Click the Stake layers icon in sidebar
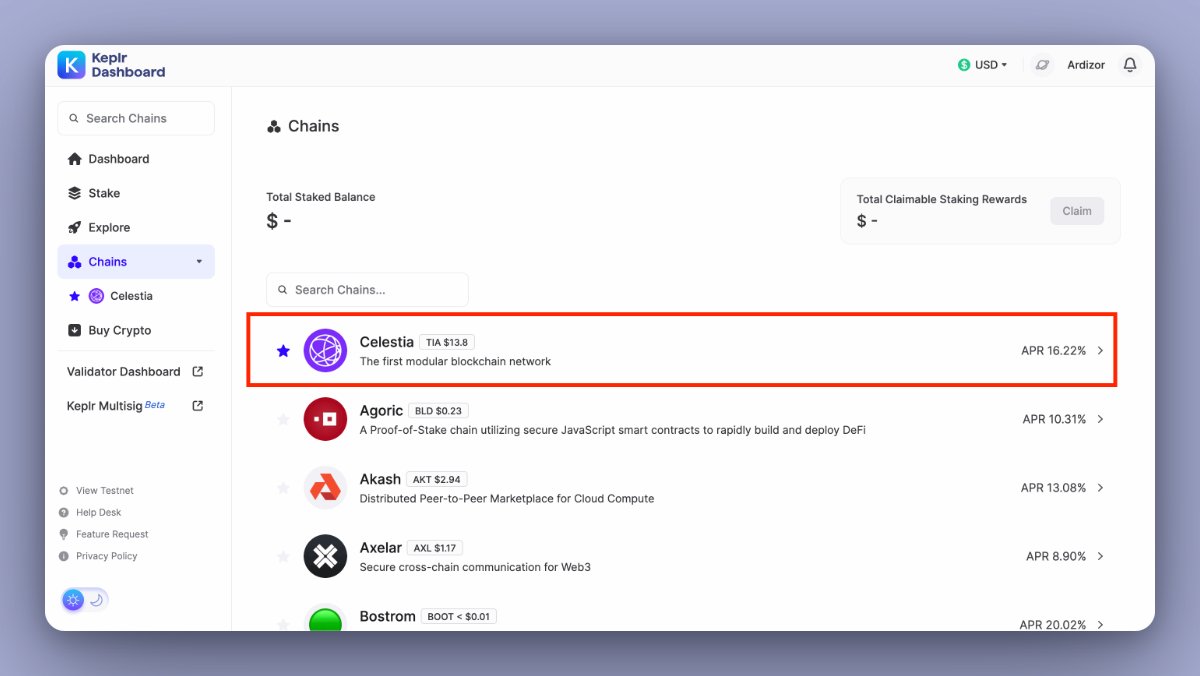The image size is (1200, 676). (x=74, y=193)
